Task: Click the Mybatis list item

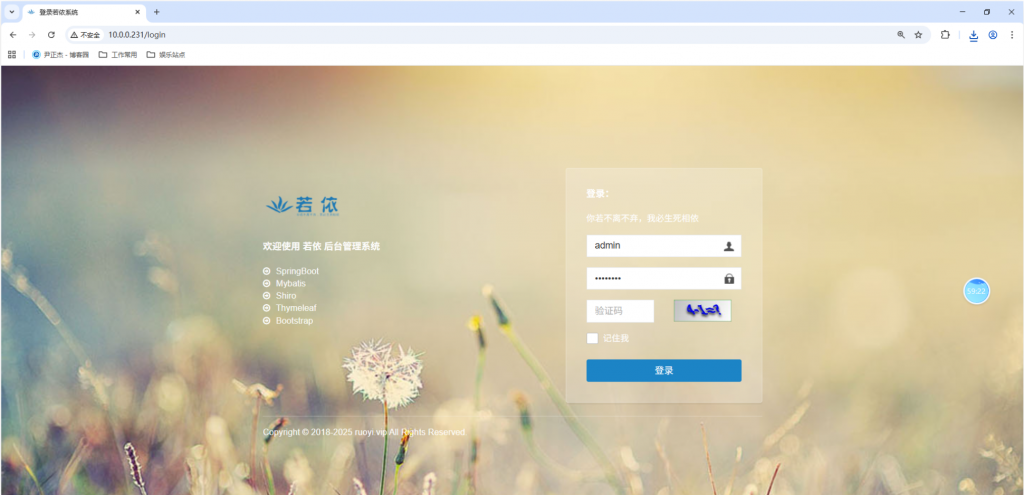Action: pyautogui.click(x=291, y=283)
